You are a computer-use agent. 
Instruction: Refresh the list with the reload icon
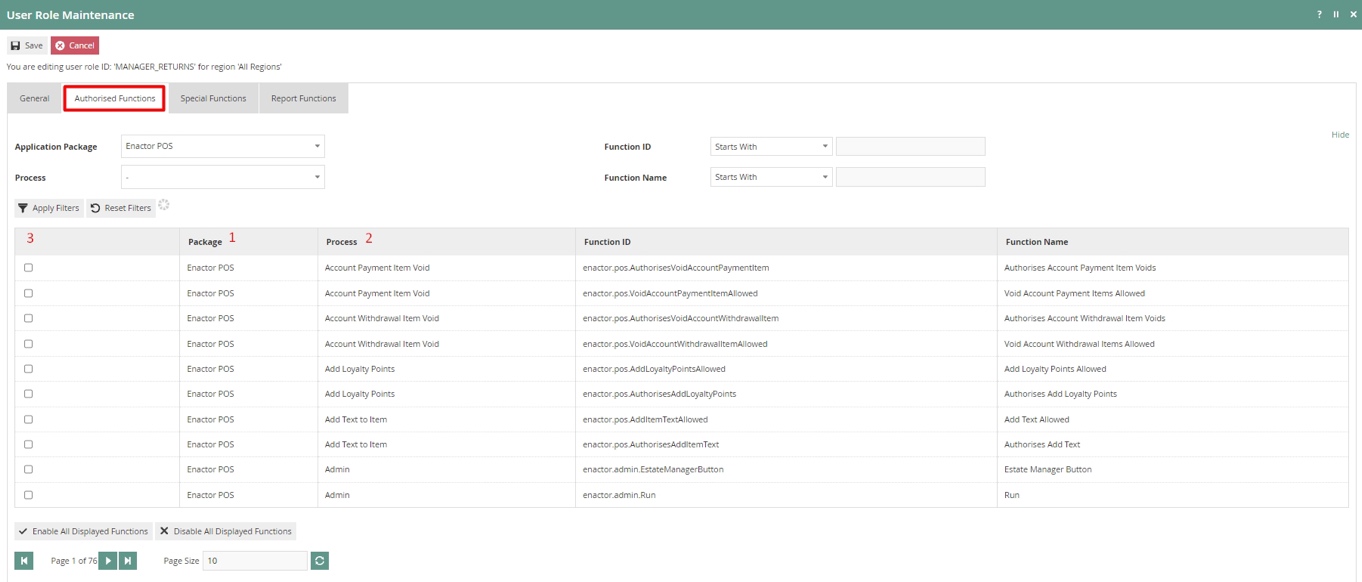[x=318, y=560]
